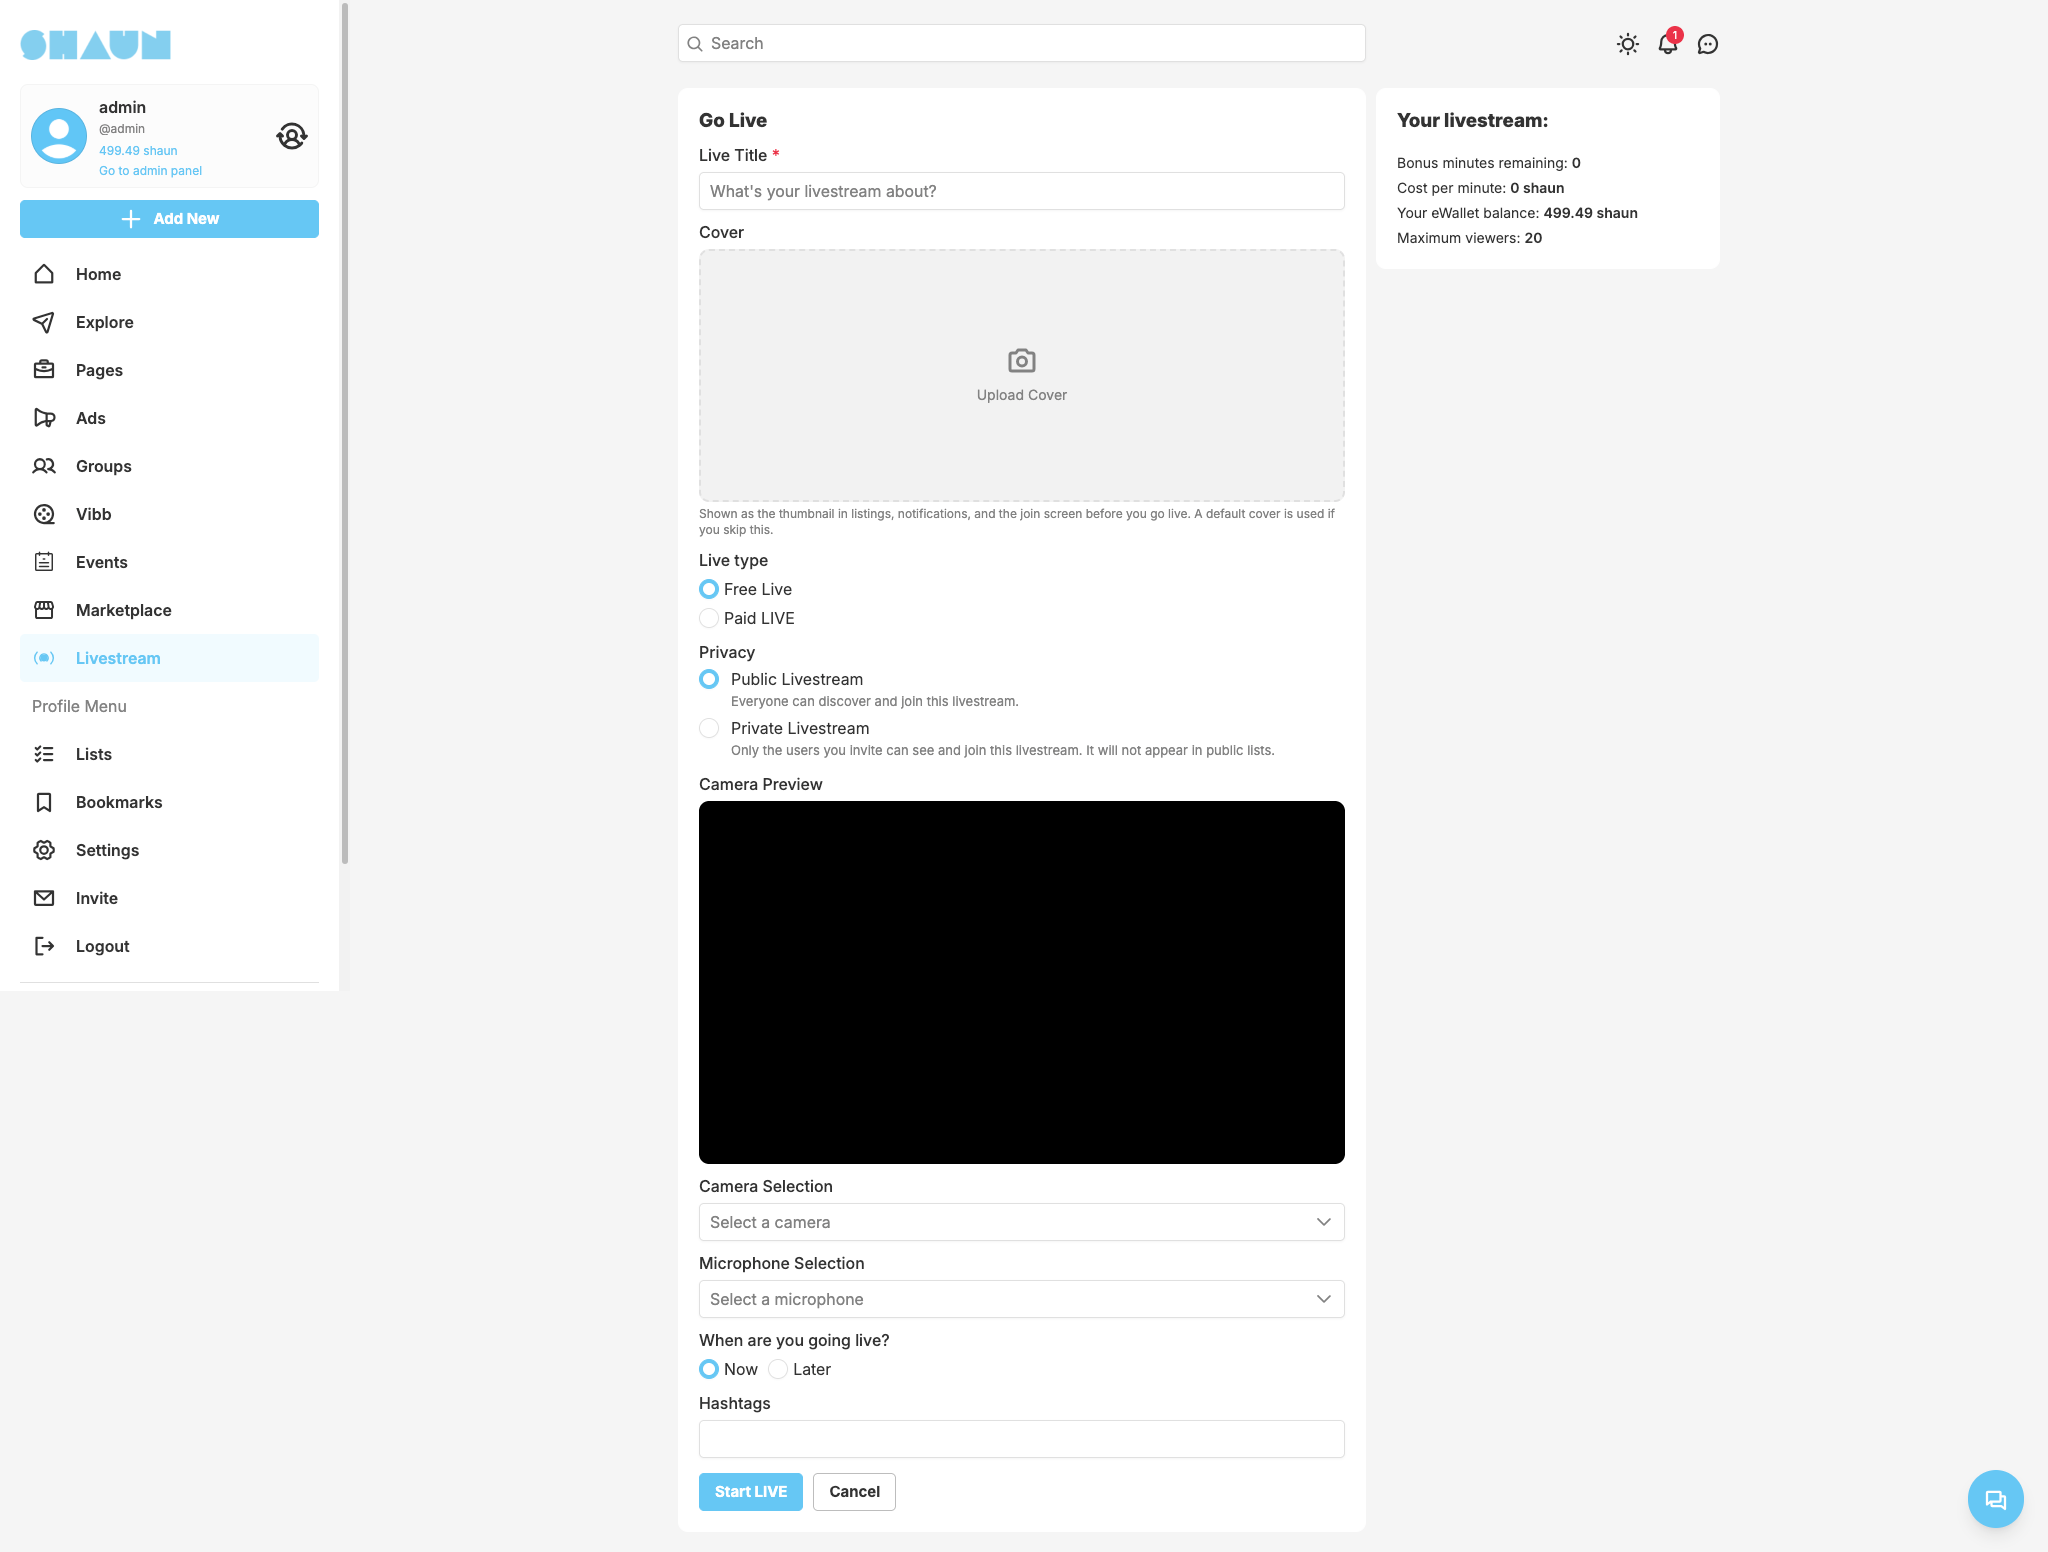The height and width of the screenshot is (1552, 2048).
Task: Click the camera Upload Cover icon
Action: pyautogui.click(x=1022, y=360)
